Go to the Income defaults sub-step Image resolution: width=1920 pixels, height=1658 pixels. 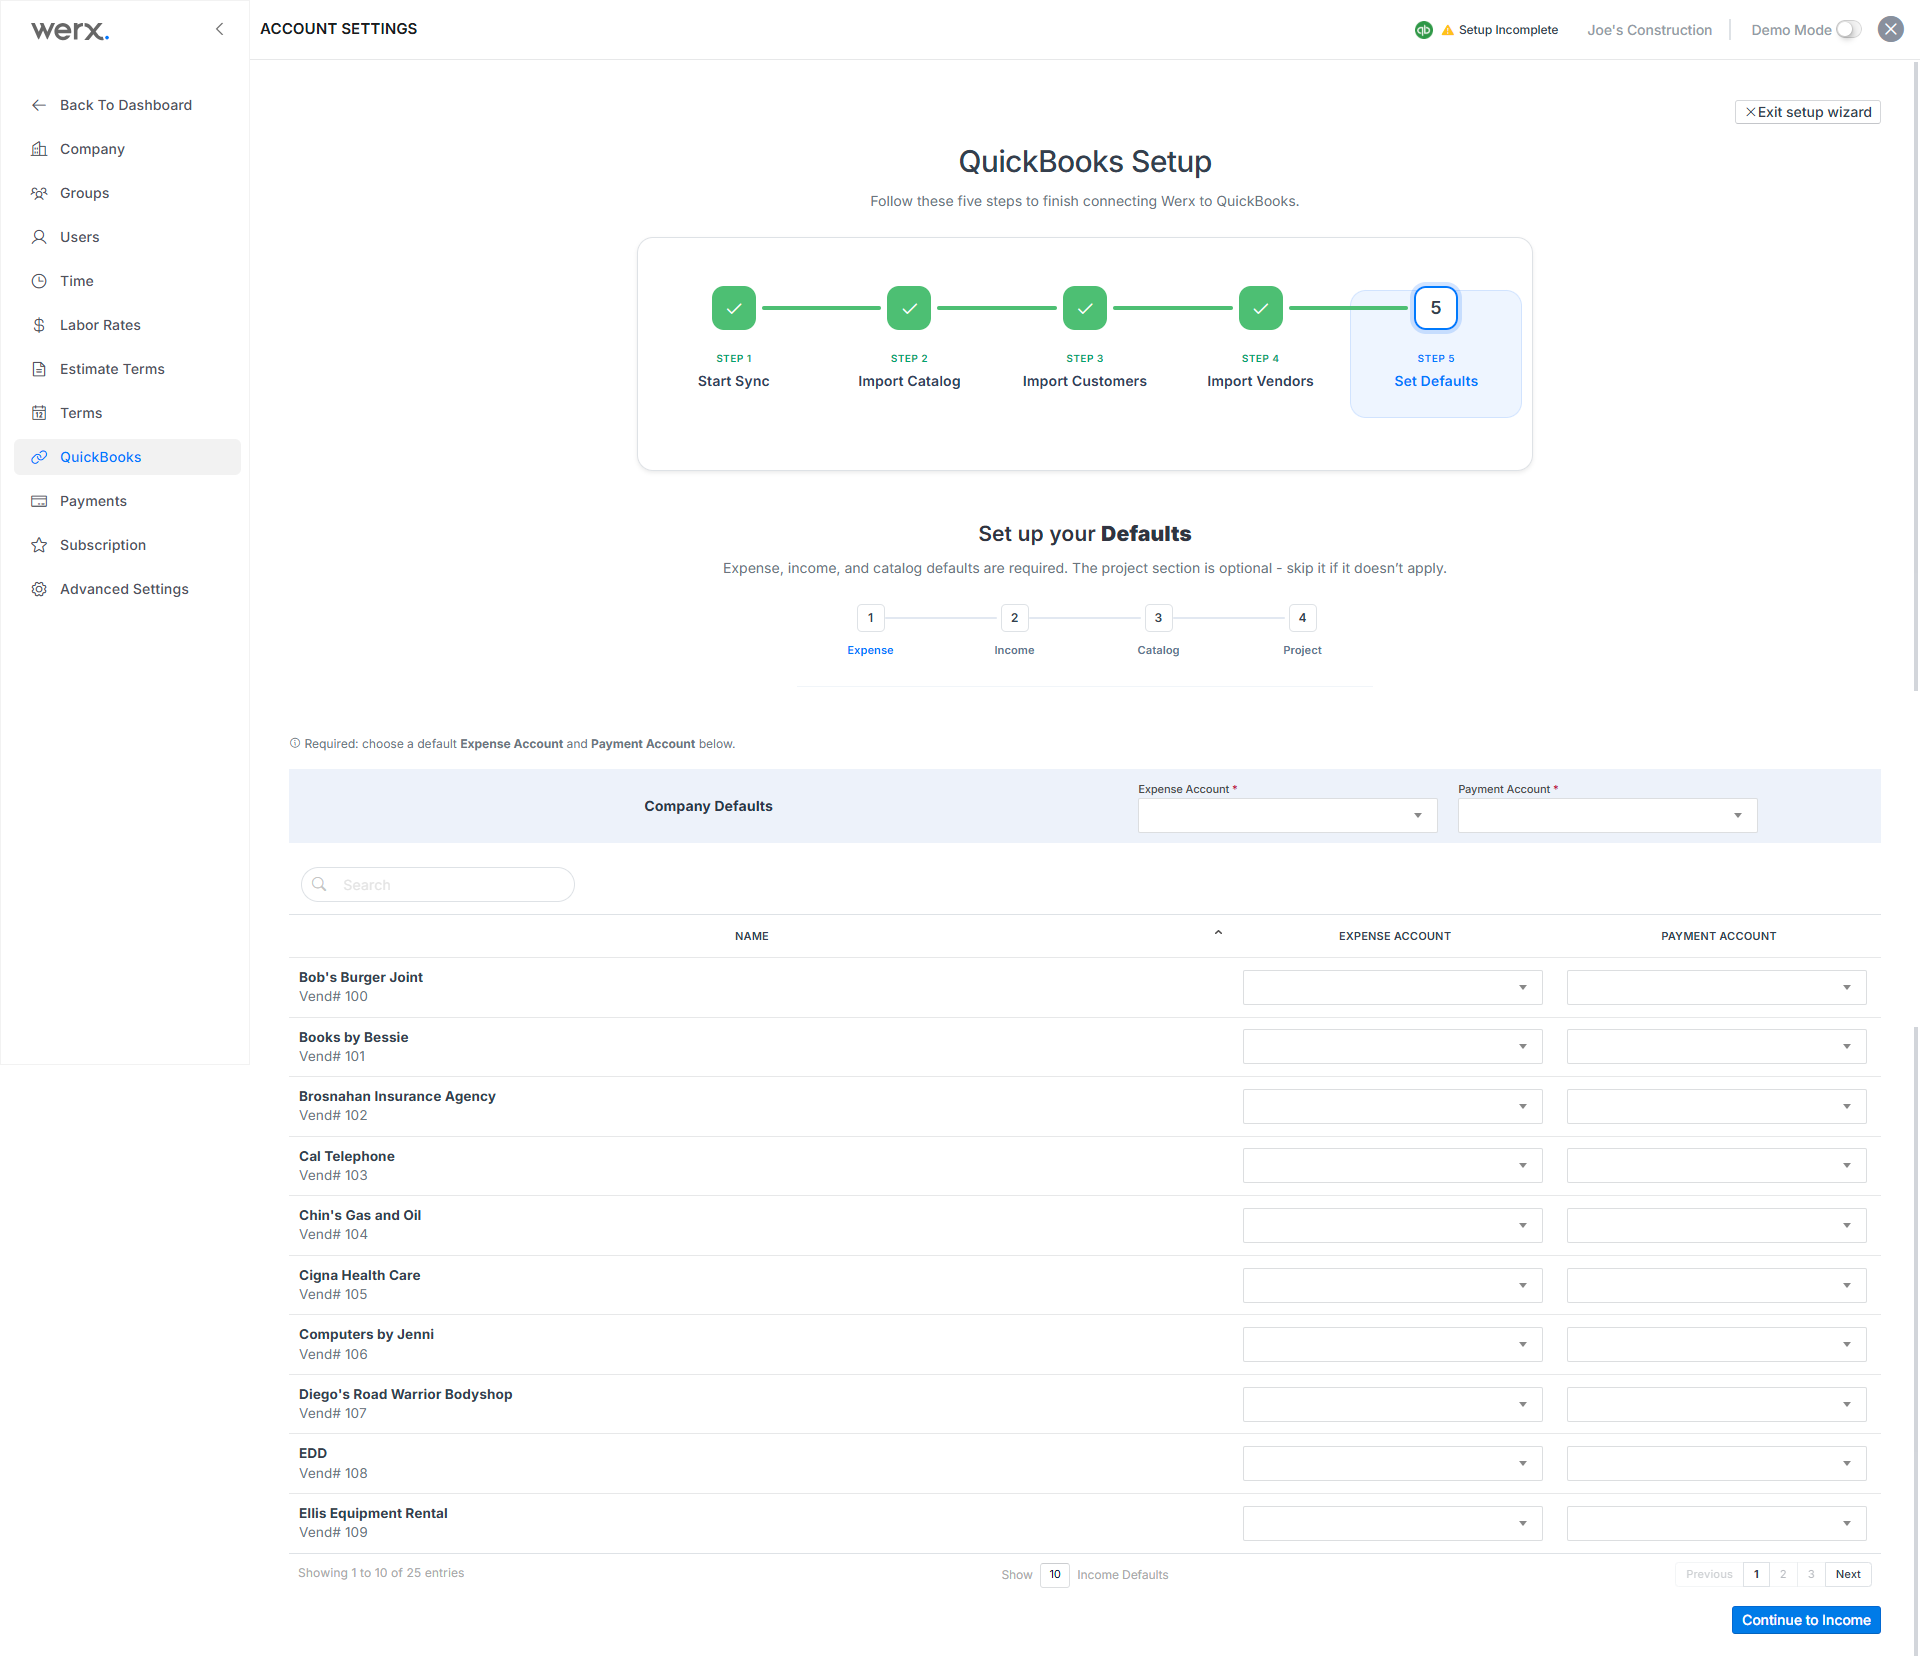pyautogui.click(x=1015, y=618)
